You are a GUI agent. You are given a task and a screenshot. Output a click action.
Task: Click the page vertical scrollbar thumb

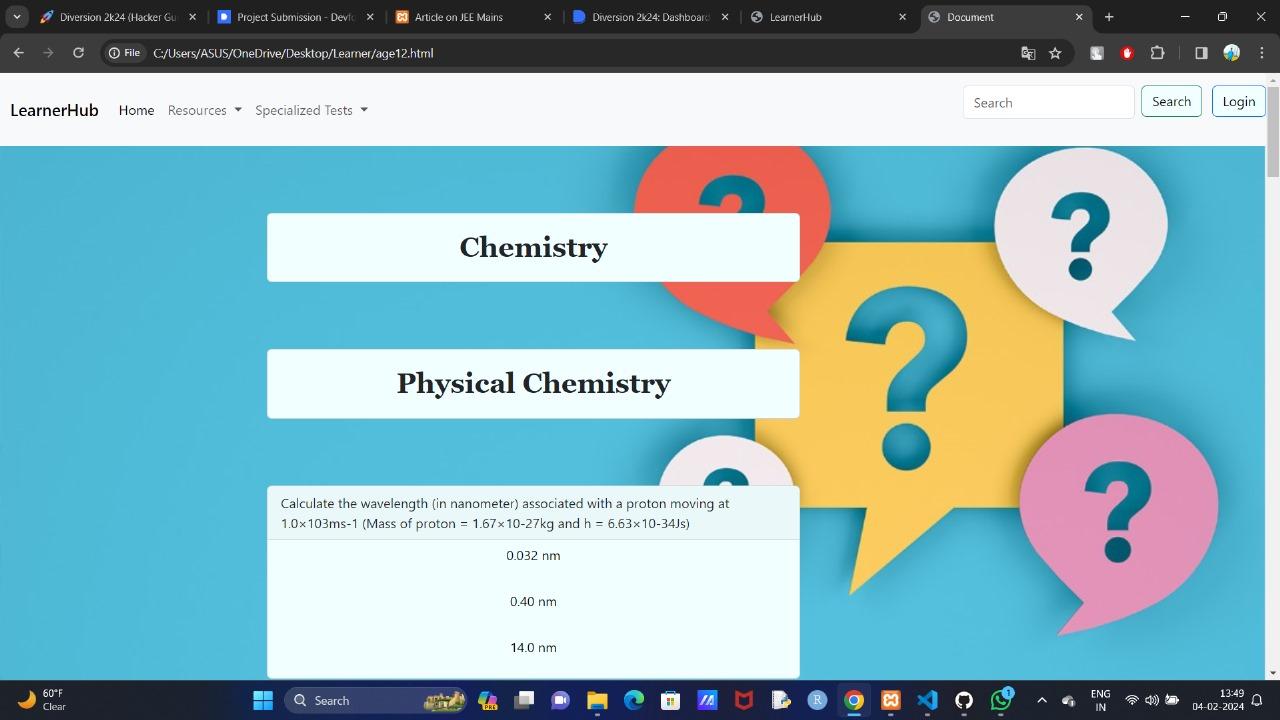click(1272, 130)
